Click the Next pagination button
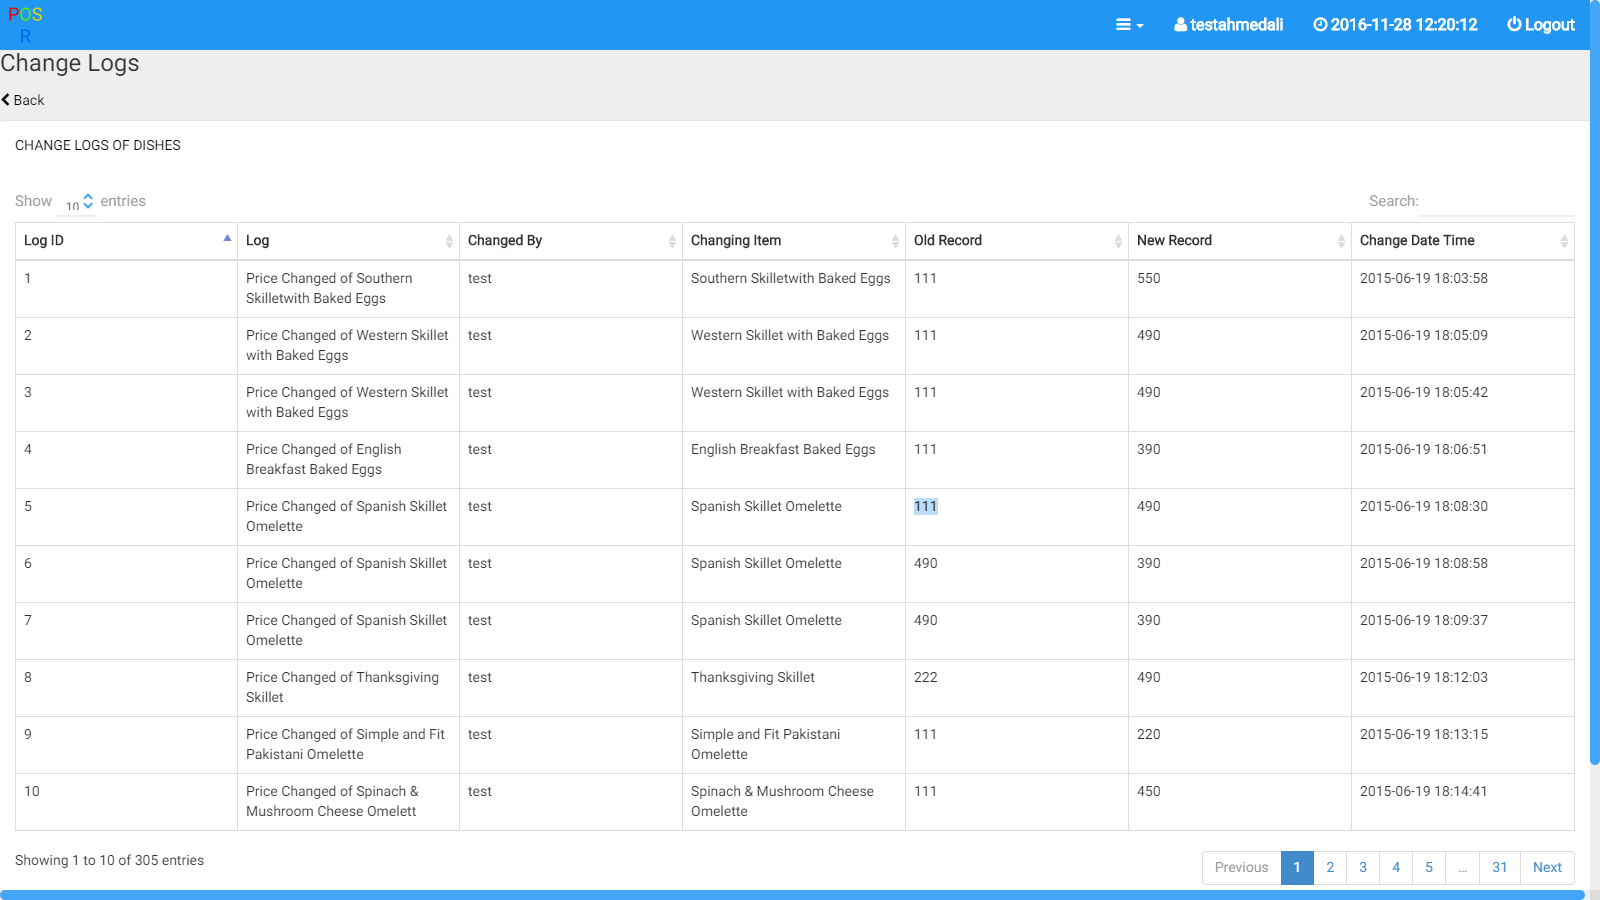The image size is (1600, 900). click(1547, 868)
